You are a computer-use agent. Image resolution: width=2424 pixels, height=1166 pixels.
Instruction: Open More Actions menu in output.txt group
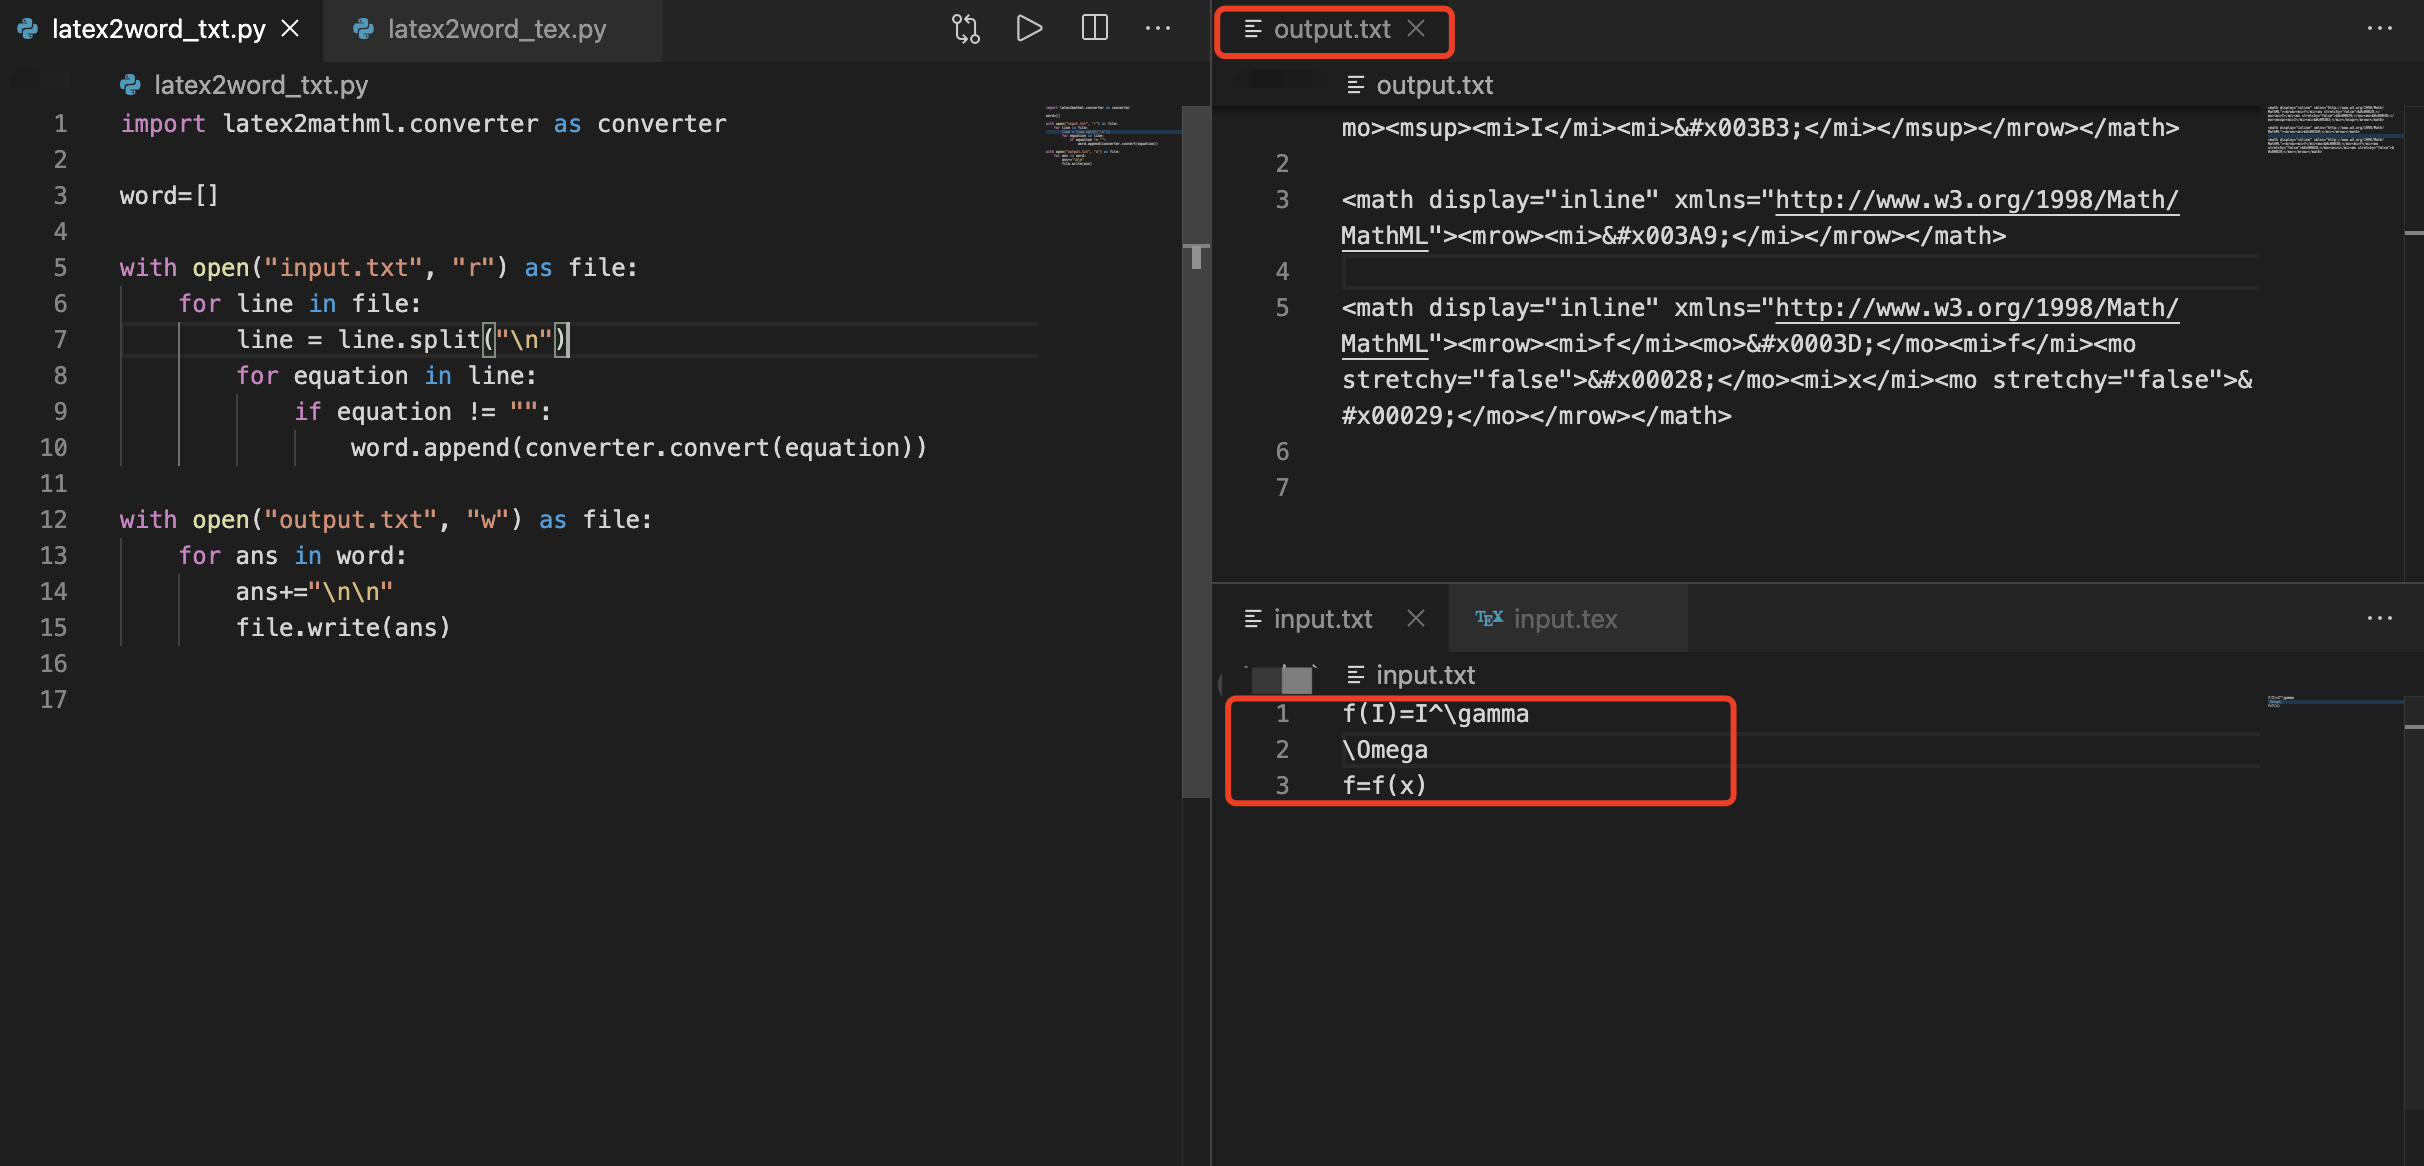[x=2379, y=29]
